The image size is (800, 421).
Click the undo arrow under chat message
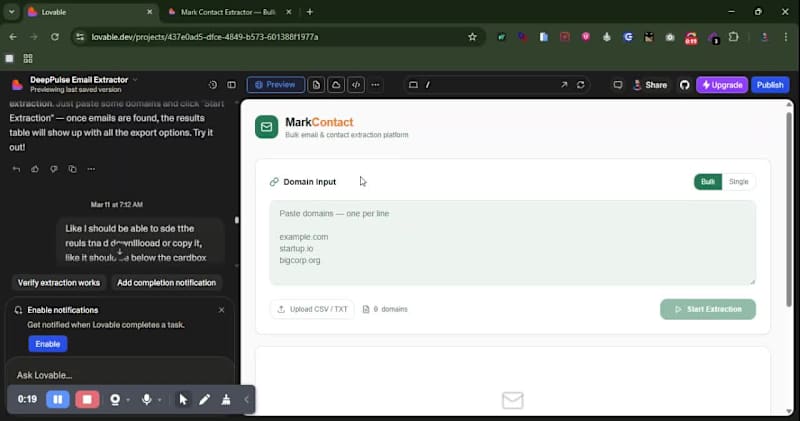pos(16,169)
